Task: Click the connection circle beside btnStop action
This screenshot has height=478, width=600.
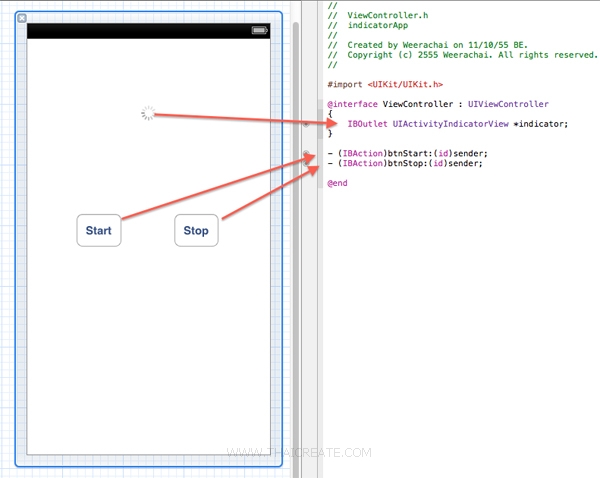Action: [x=306, y=163]
